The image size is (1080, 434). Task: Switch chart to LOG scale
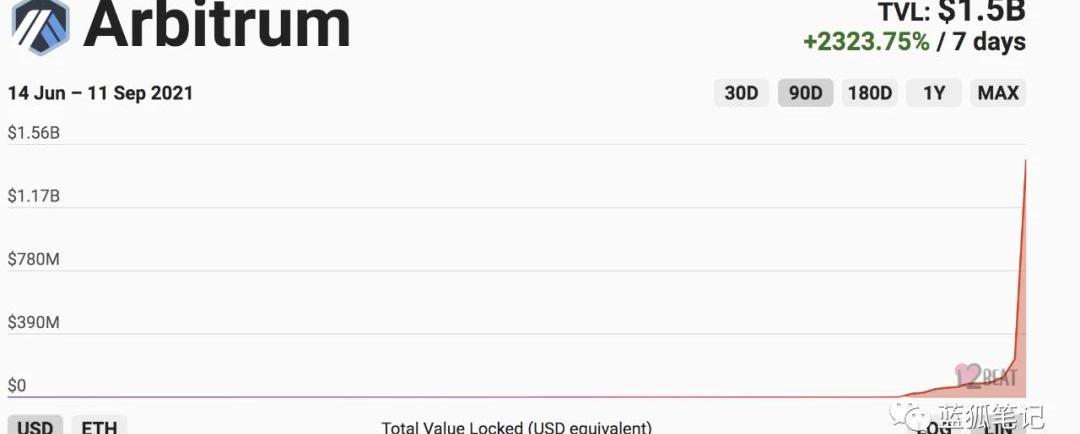(x=935, y=427)
